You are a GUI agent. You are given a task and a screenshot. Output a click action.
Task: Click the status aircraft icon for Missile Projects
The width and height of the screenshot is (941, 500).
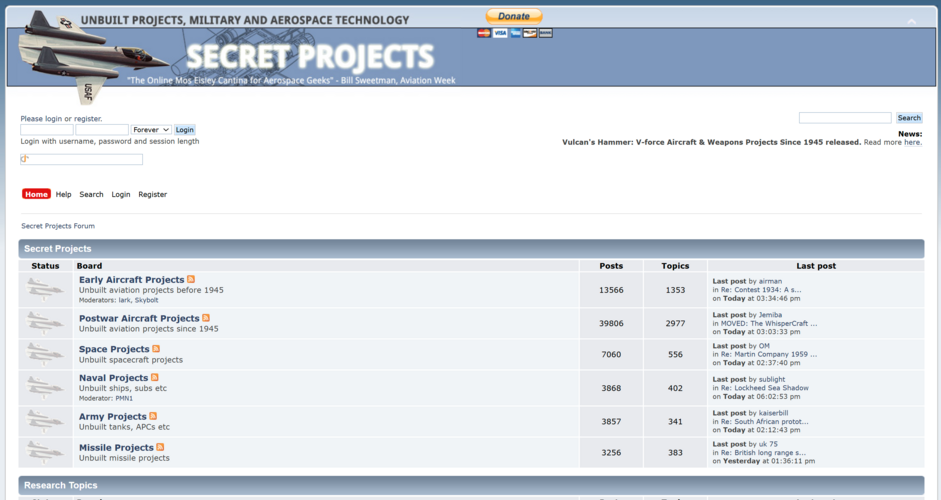click(x=45, y=453)
